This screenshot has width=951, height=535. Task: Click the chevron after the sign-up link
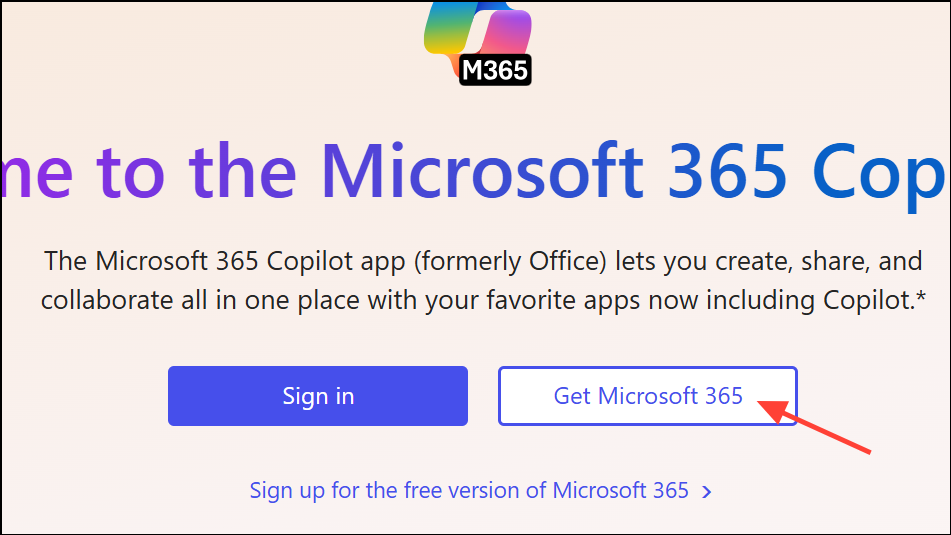coord(707,491)
